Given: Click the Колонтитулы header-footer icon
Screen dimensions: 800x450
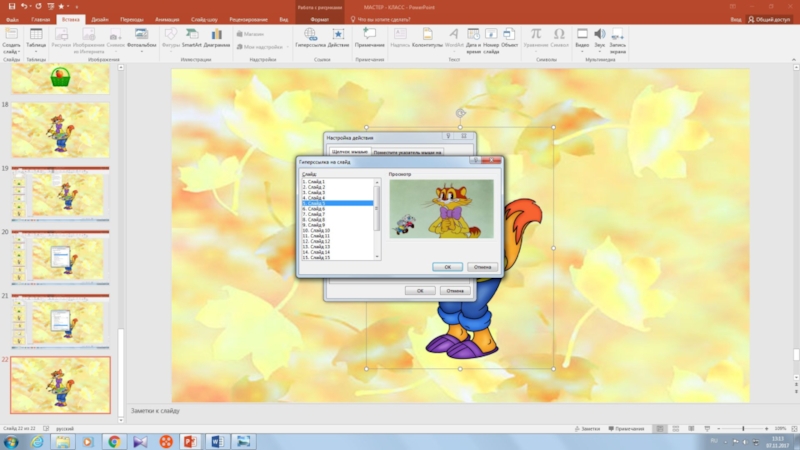Looking at the screenshot, I should (x=427, y=36).
